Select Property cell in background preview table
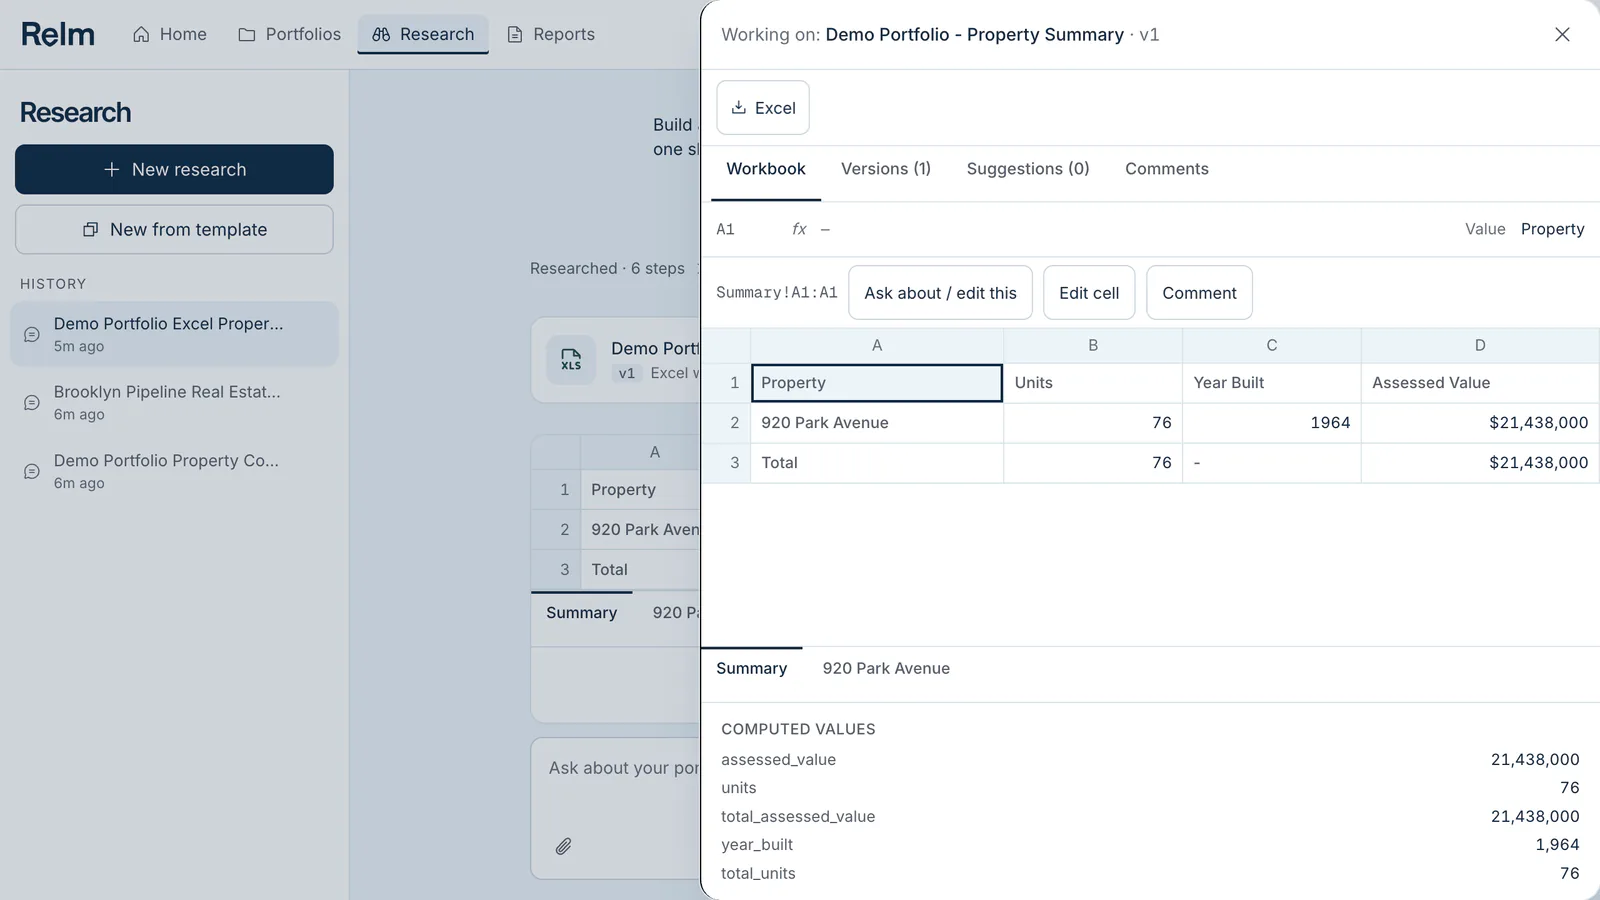The image size is (1600, 900). coord(640,490)
